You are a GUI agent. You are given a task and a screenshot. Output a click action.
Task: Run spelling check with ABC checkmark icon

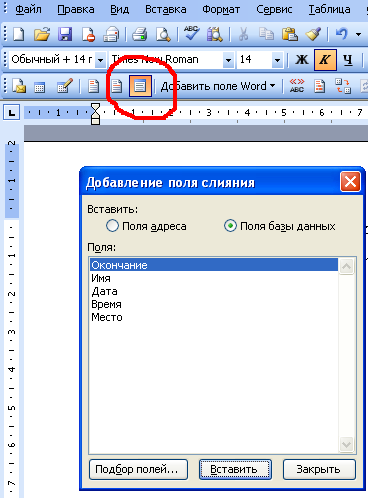point(192,33)
